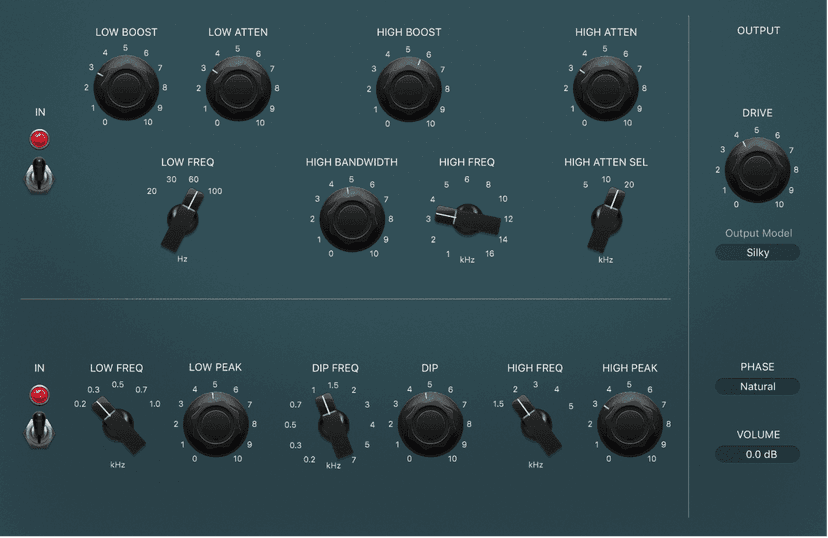Screen dimensions: 828x538
Task: Click 20 on the HIGH ATTEN SEL scale
Action: [x=629, y=185]
